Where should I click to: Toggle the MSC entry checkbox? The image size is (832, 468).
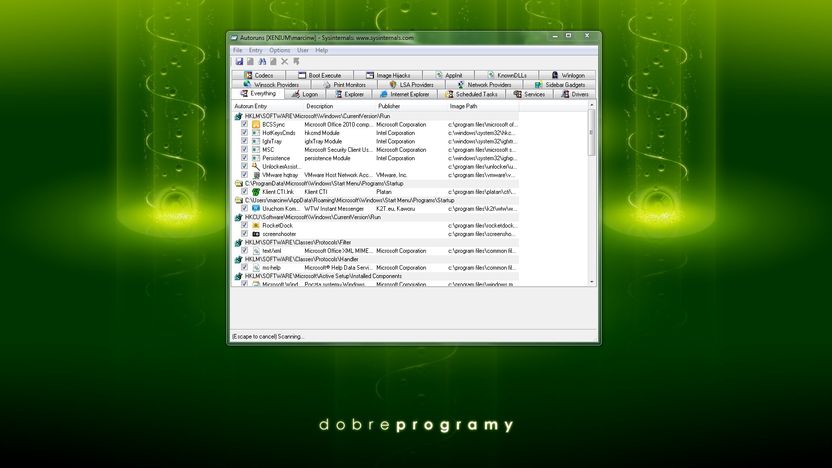click(x=245, y=150)
